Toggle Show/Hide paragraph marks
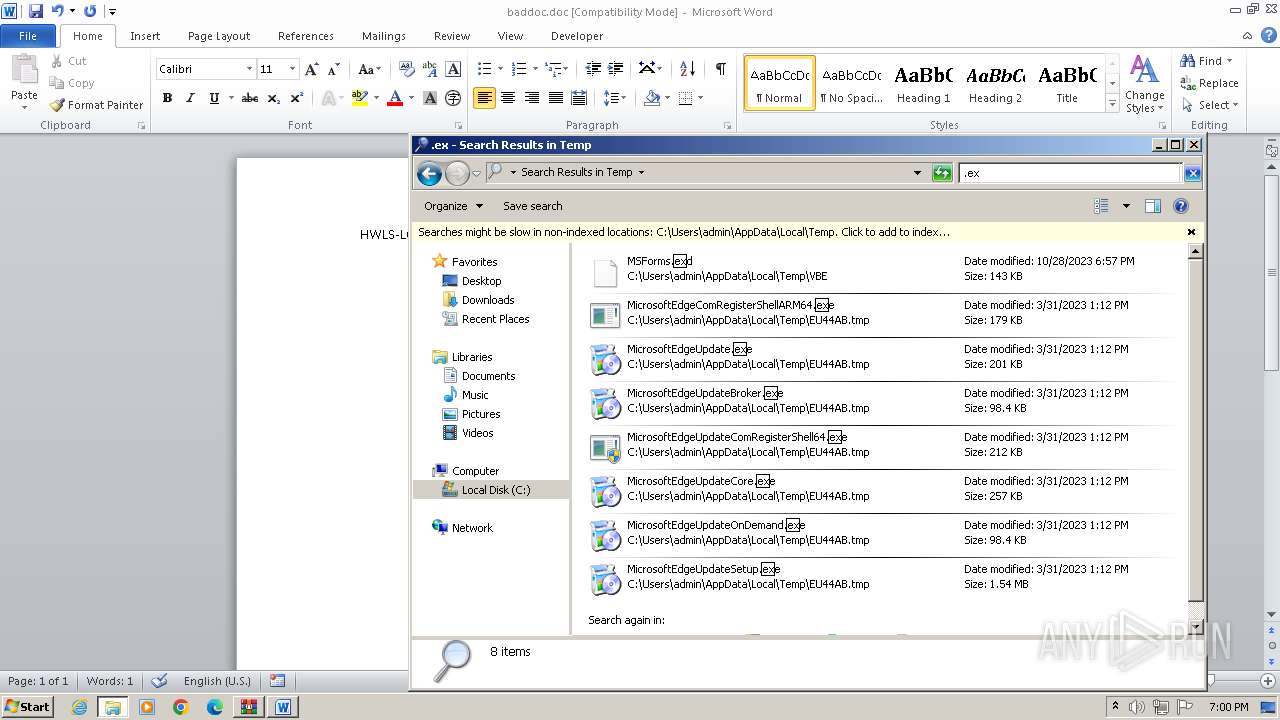 (720, 68)
